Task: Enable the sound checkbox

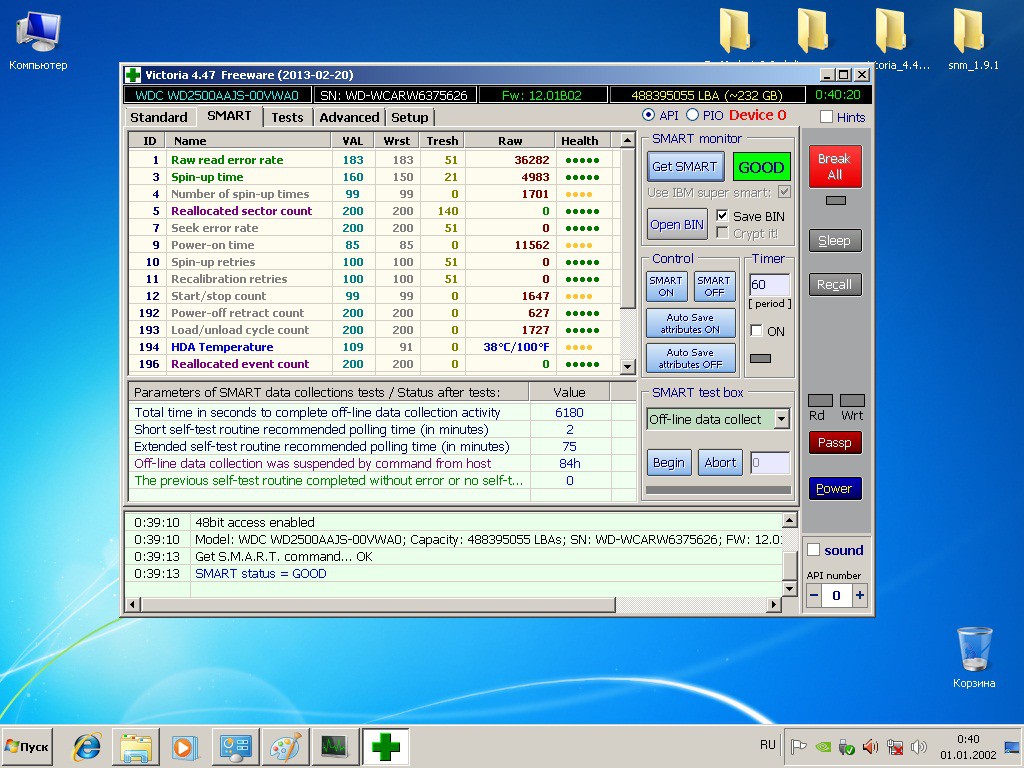Action: pyautogui.click(x=813, y=550)
